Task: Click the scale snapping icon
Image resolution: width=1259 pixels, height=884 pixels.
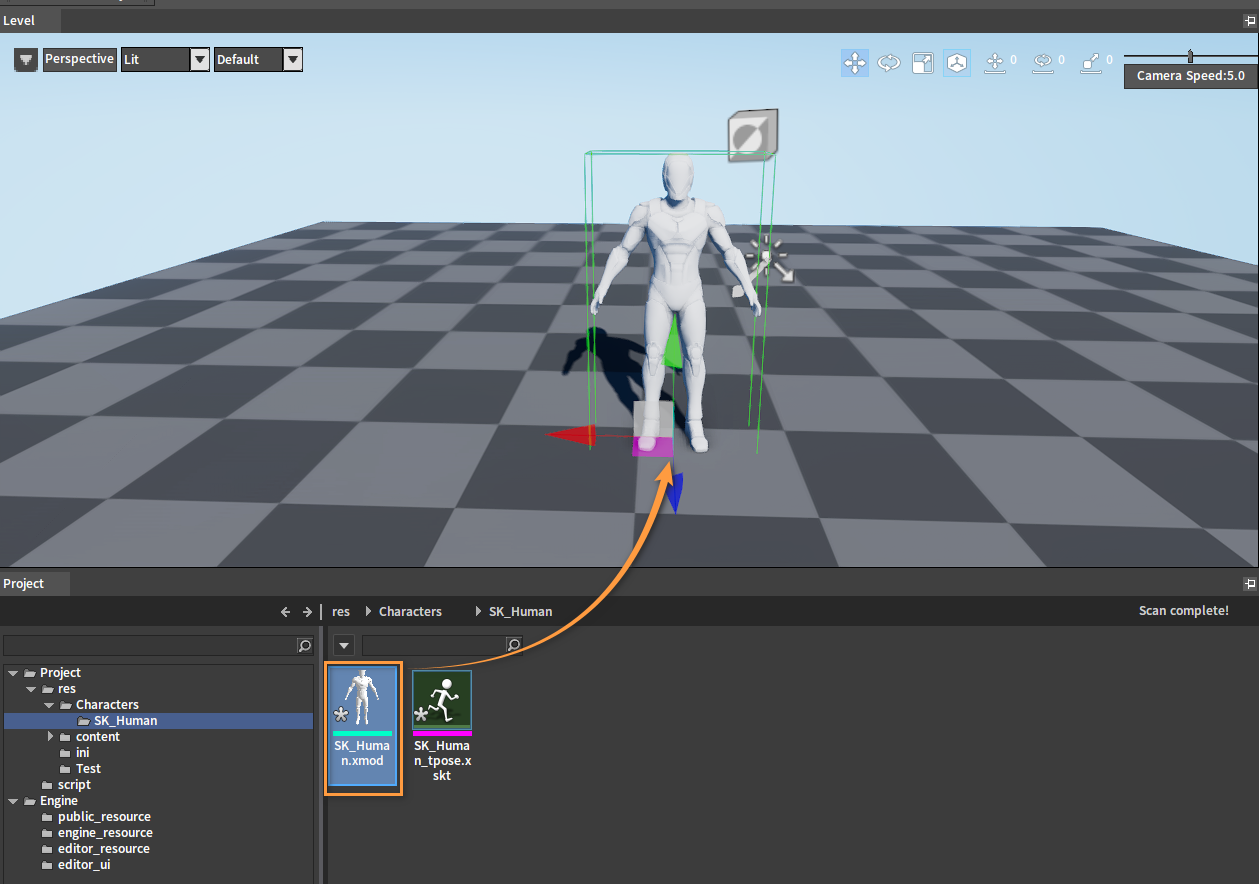Action: point(1091,63)
